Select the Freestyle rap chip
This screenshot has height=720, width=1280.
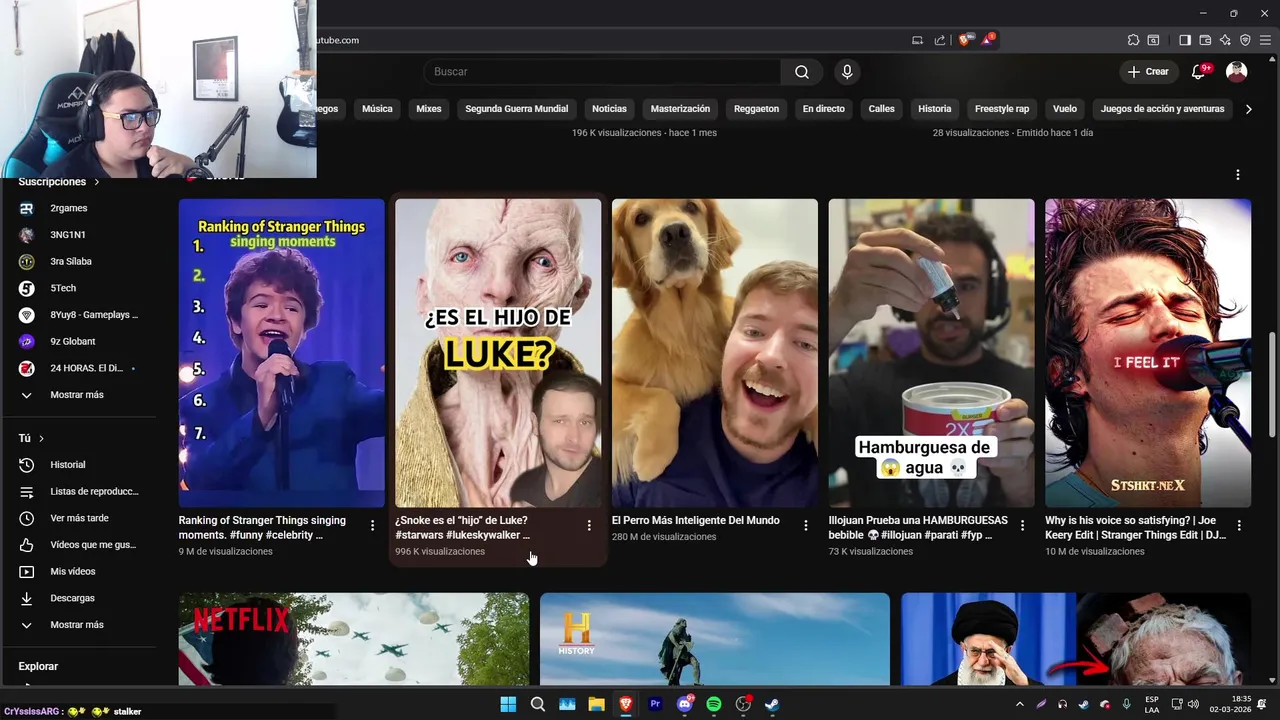(1002, 109)
